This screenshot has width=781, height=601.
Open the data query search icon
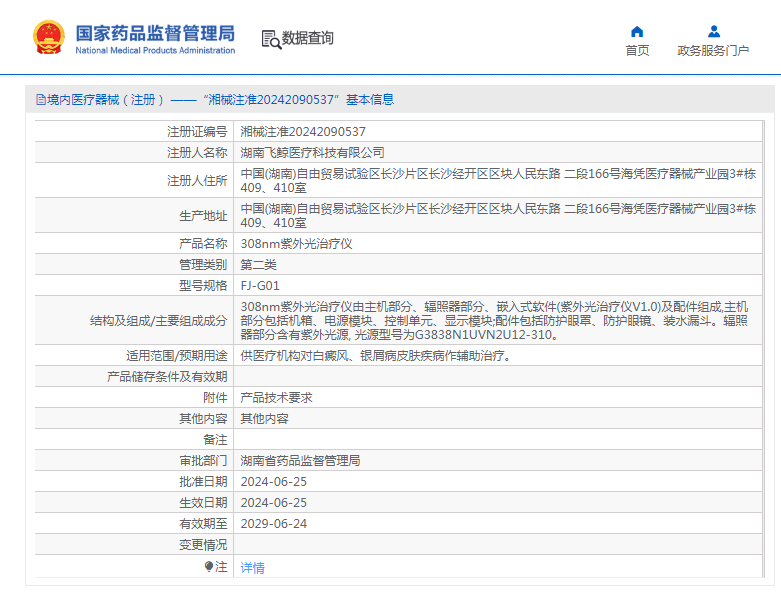point(271,39)
